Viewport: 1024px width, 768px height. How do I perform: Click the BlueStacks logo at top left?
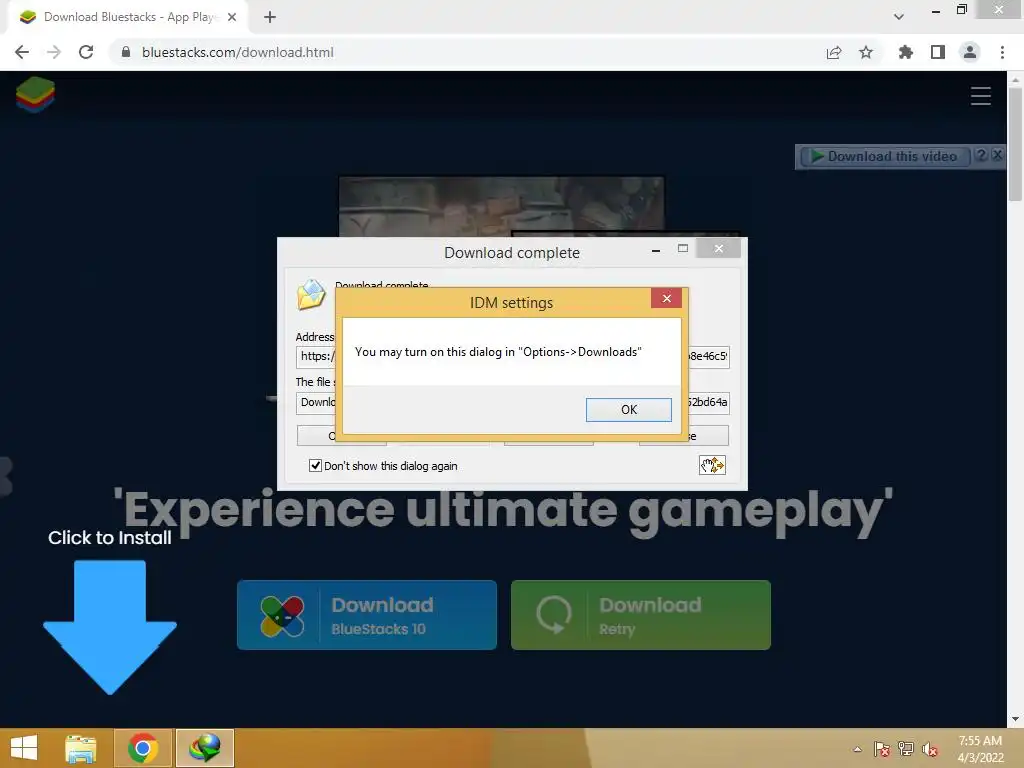click(x=35, y=95)
